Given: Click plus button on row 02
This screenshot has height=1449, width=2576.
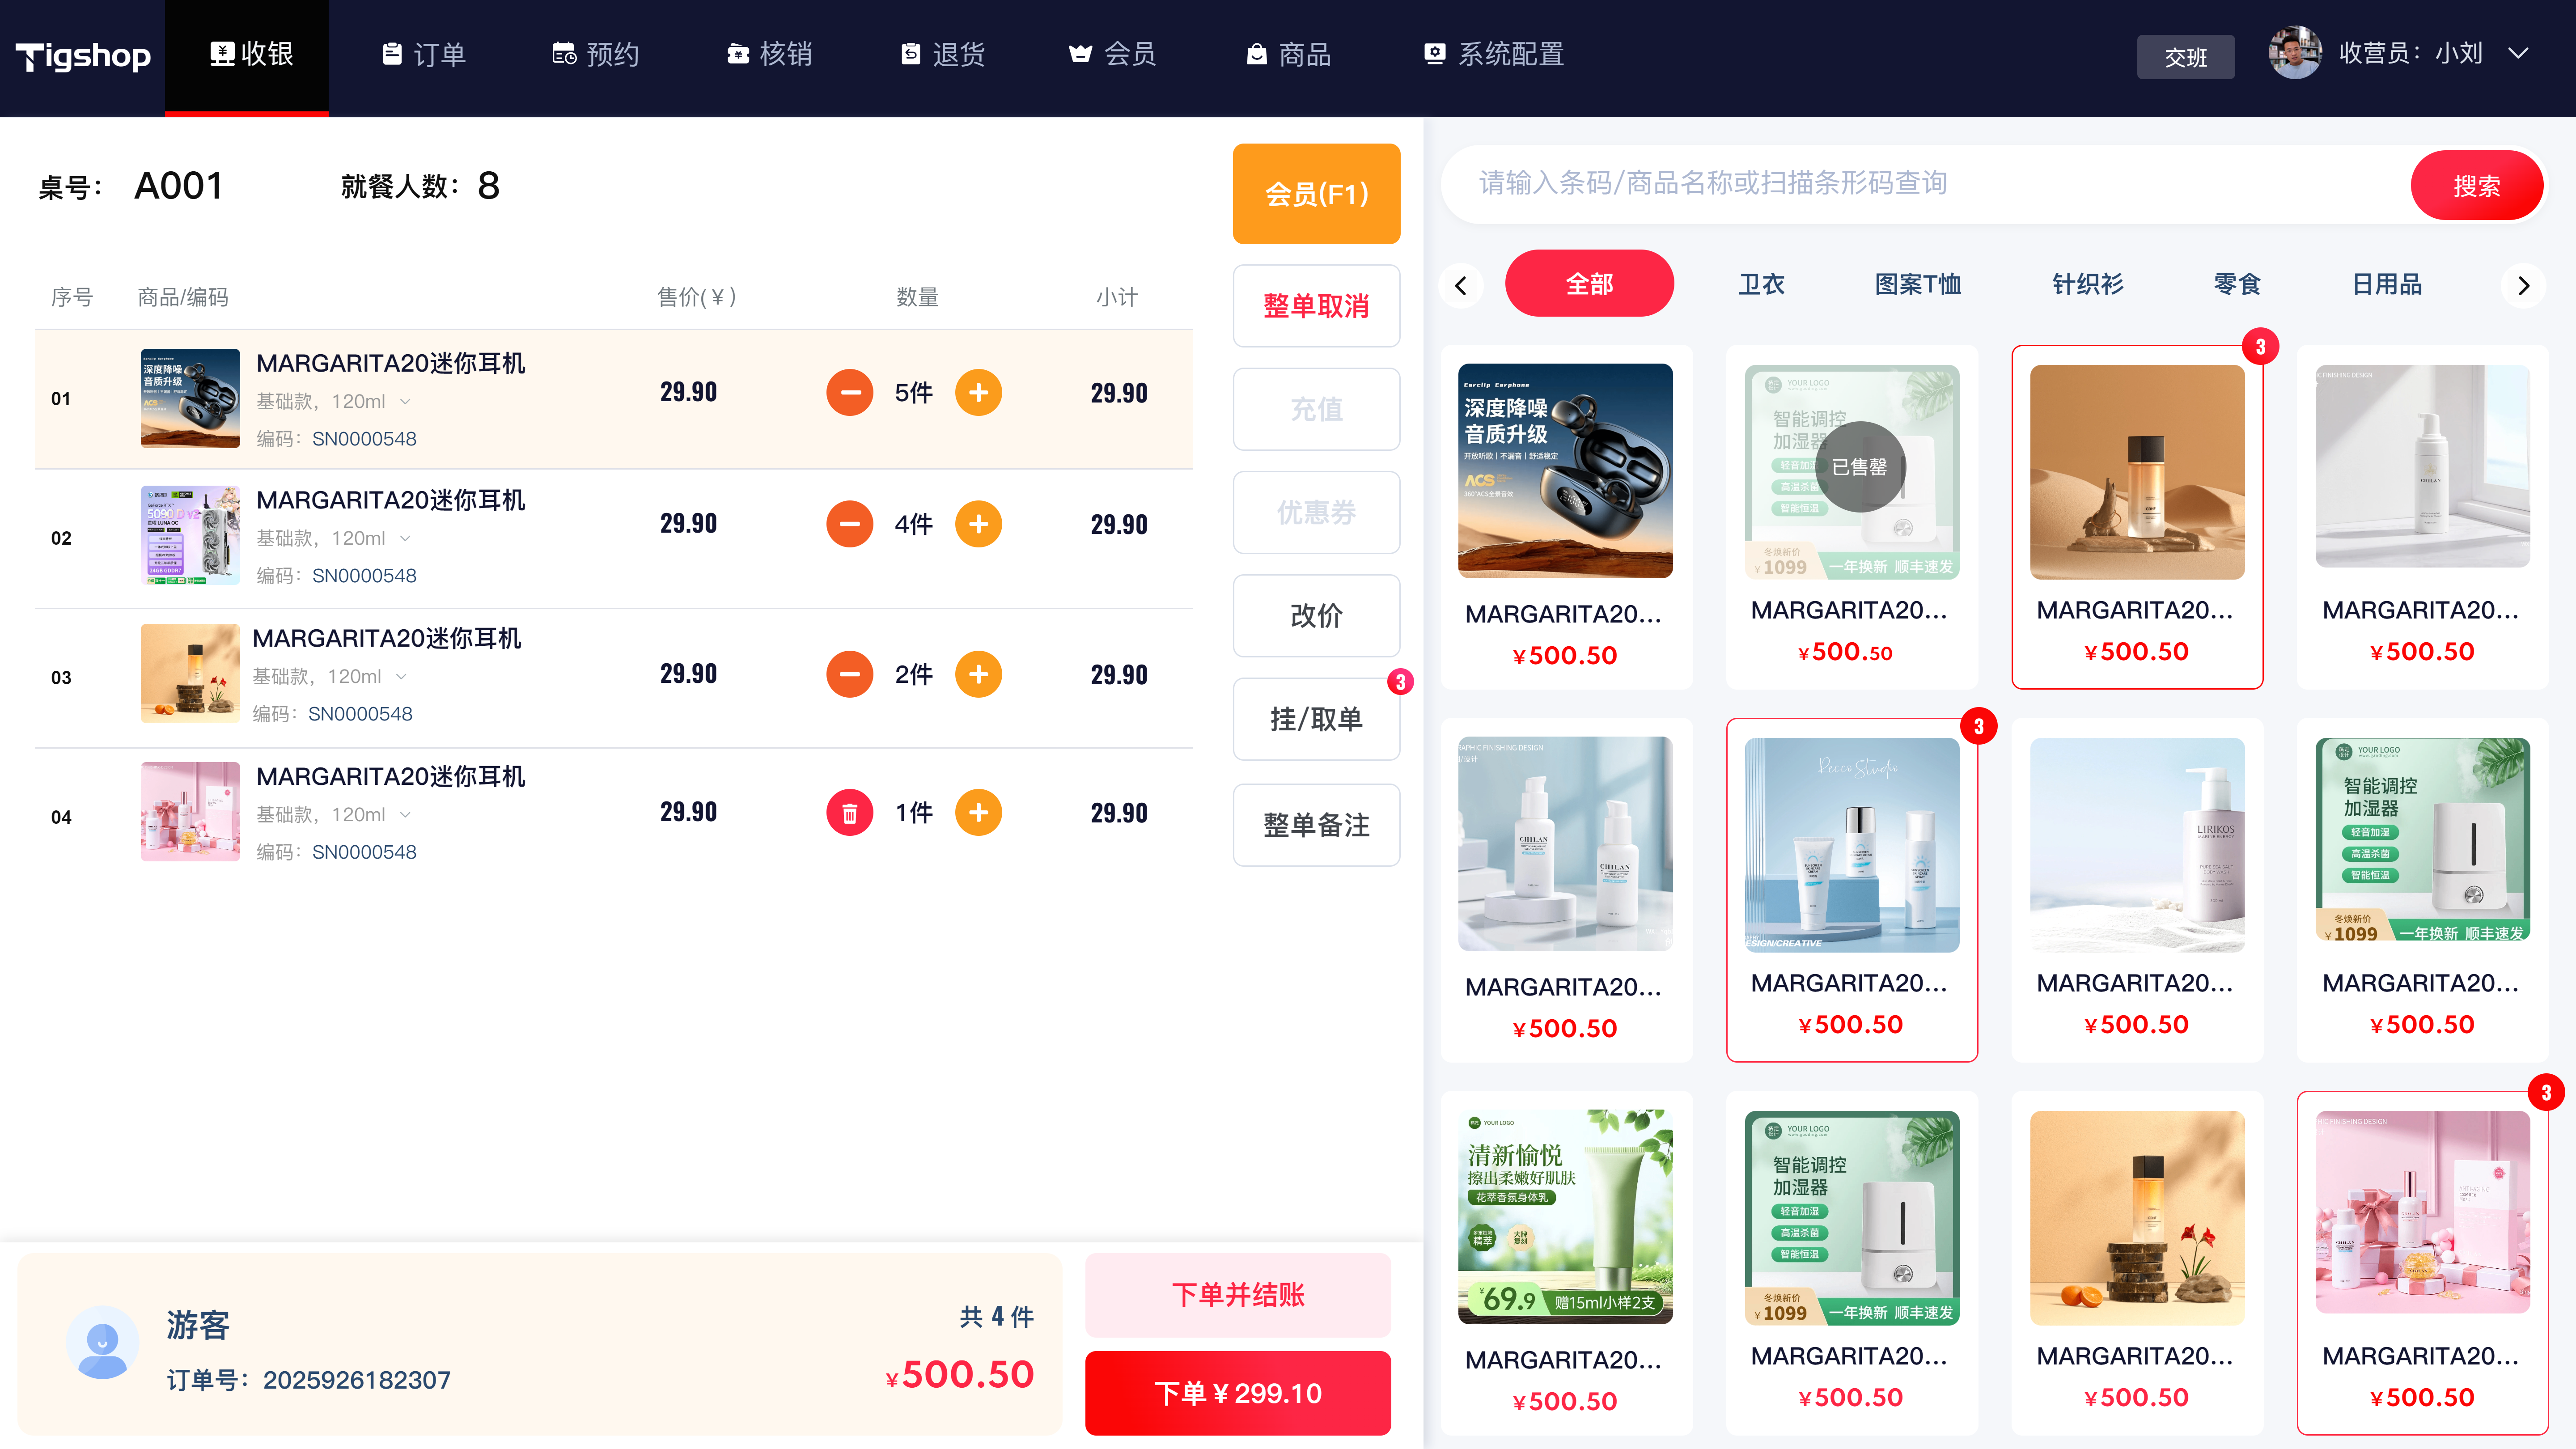Looking at the screenshot, I should click(978, 524).
